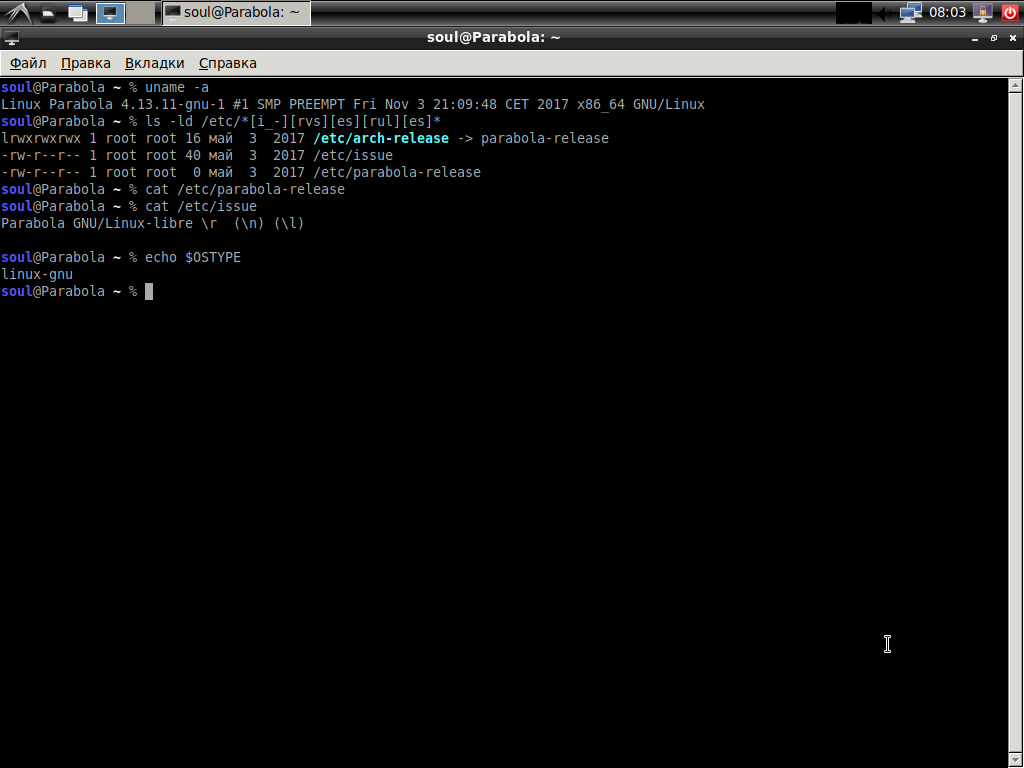Click the 'lrwxrwxrwx' permissions text
Viewport: 1024px width, 768px height.
[41, 138]
